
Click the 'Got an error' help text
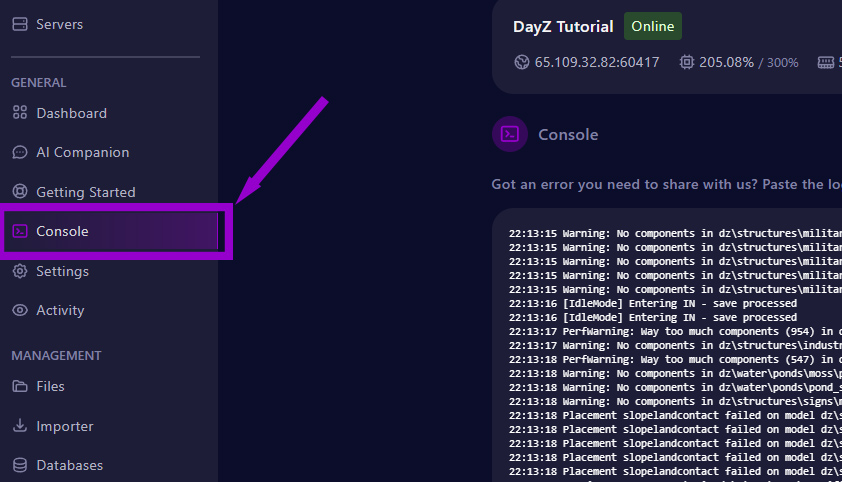tap(666, 184)
